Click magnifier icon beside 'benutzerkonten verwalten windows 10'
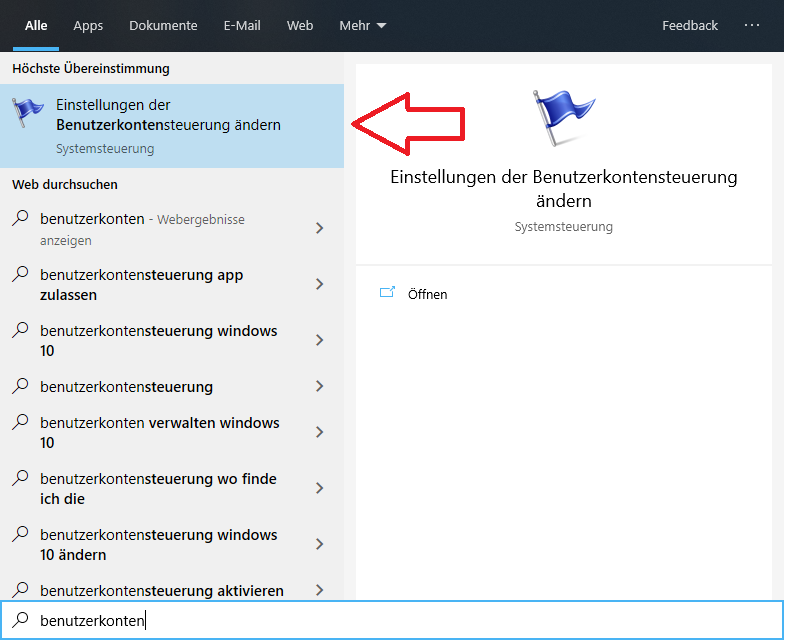Viewport: 787px width, 641px height. click(20, 422)
